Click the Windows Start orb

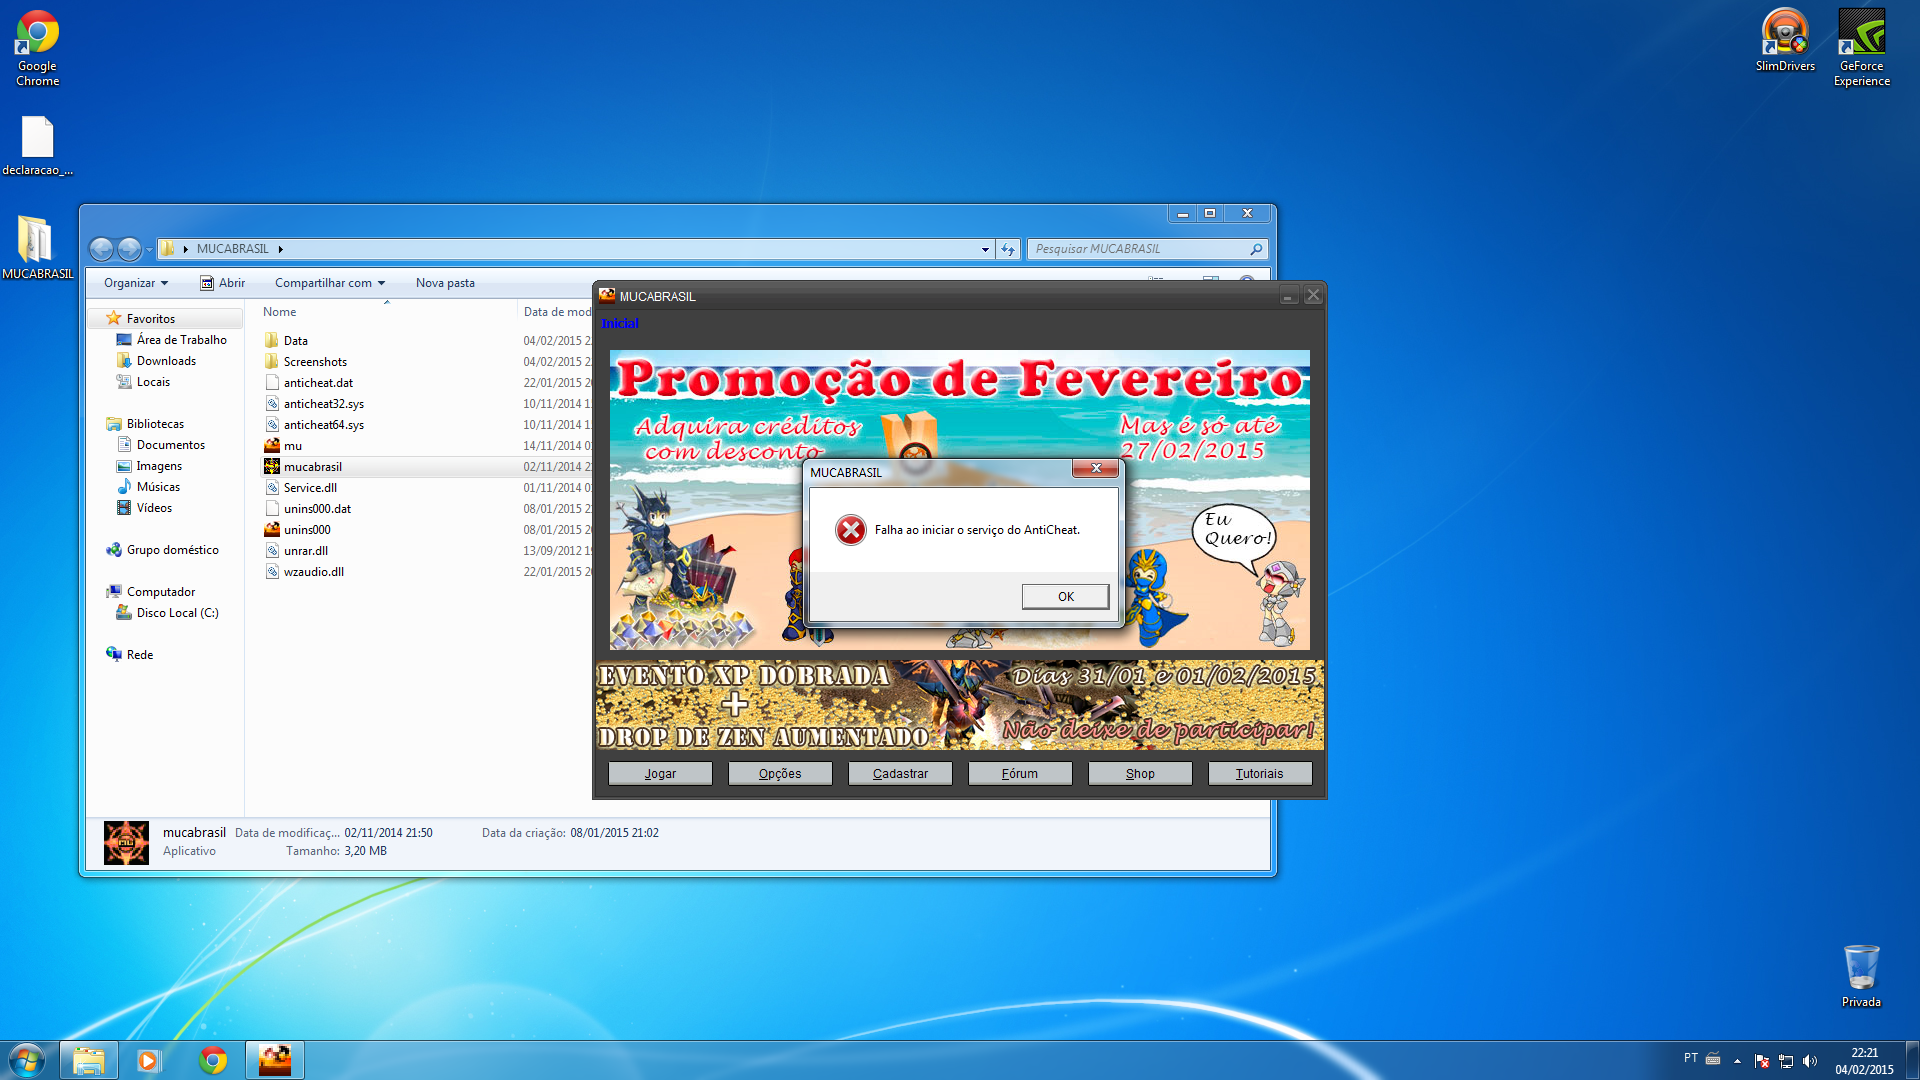pyautogui.click(x=27, y=1060)
